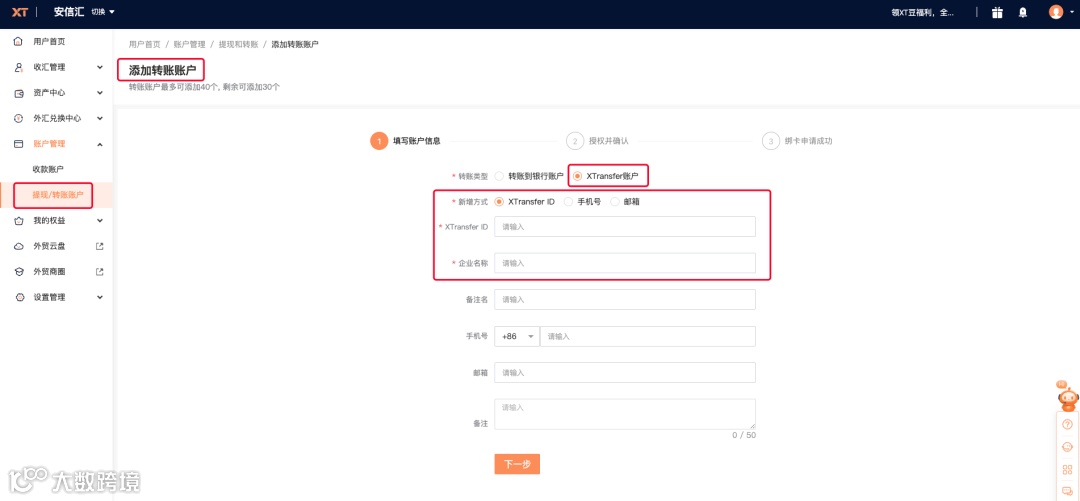Focus the 企业名称 input field

click(x=625, y=263)
